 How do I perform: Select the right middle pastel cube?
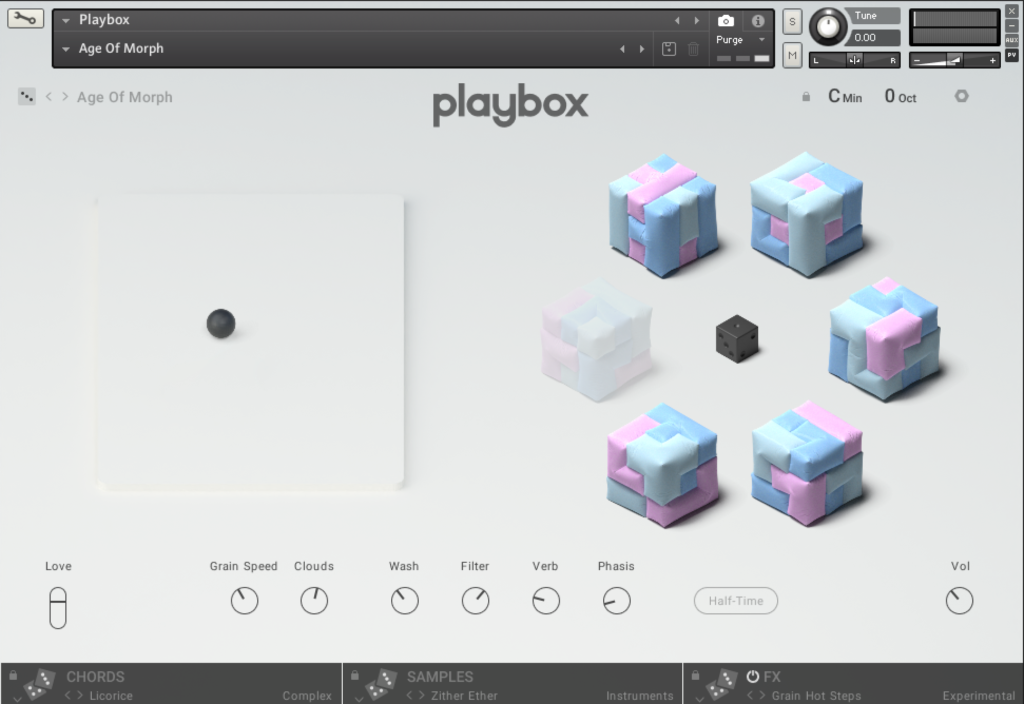pos(885,338)
